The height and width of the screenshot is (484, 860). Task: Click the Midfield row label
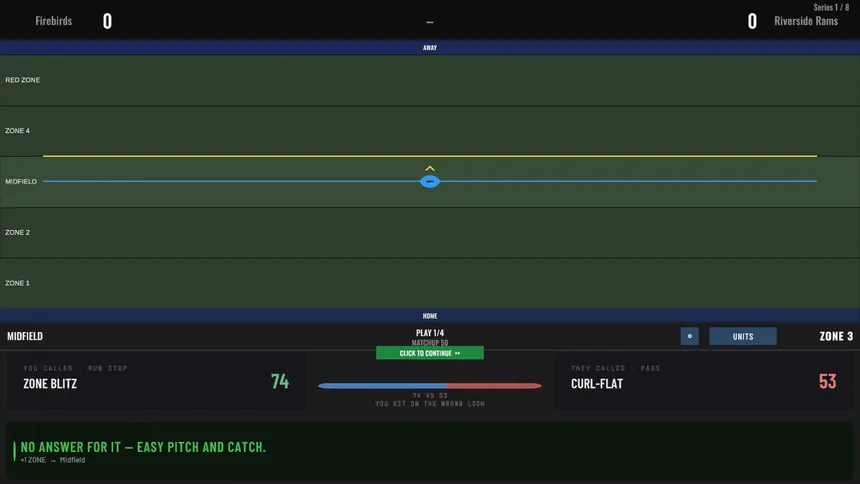[21, 182]
